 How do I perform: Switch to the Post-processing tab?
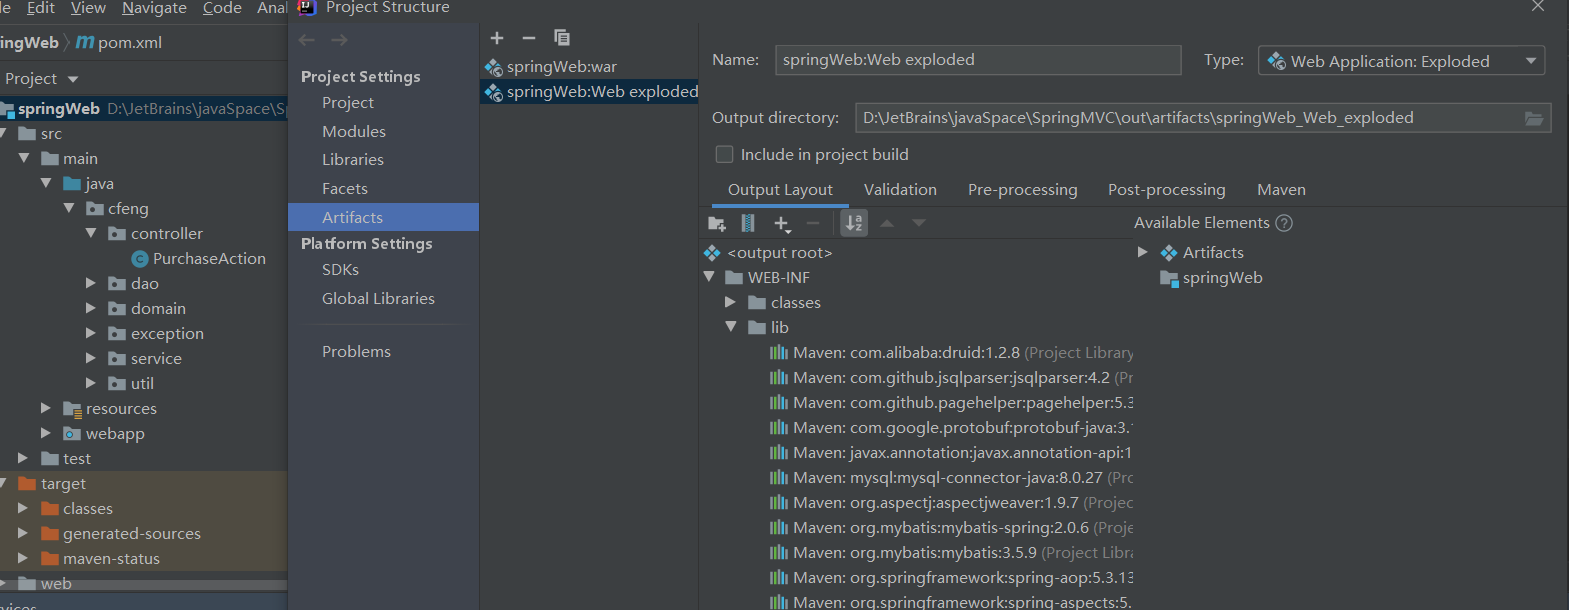1166,190
